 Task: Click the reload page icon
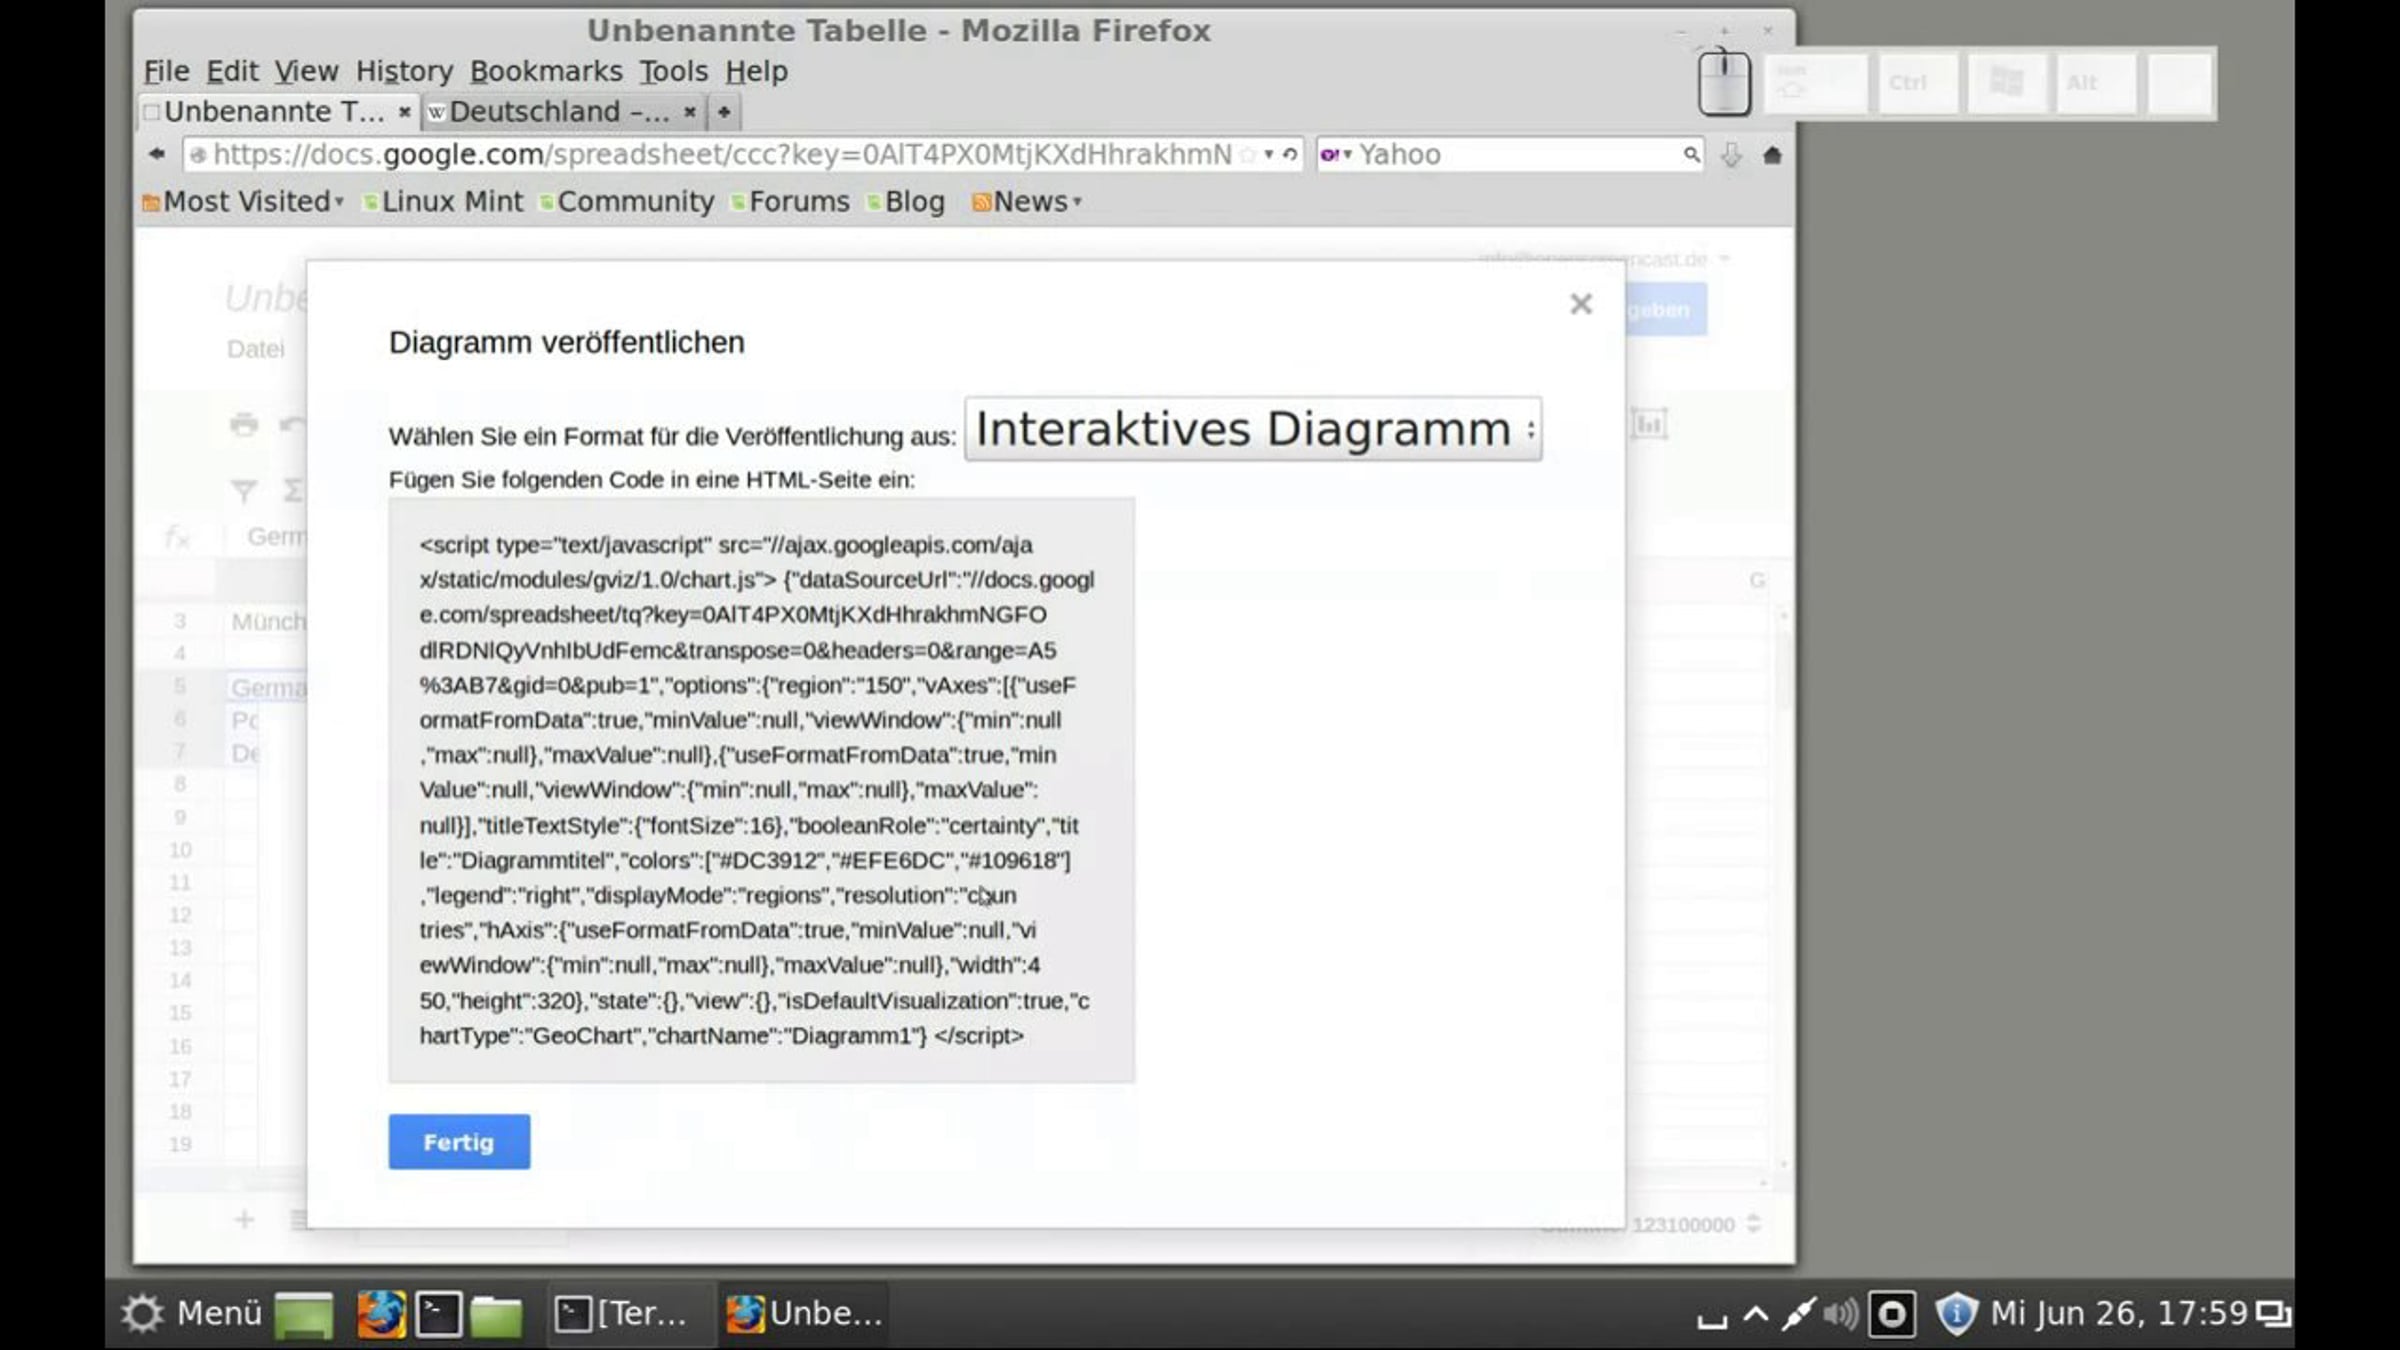1290,154
